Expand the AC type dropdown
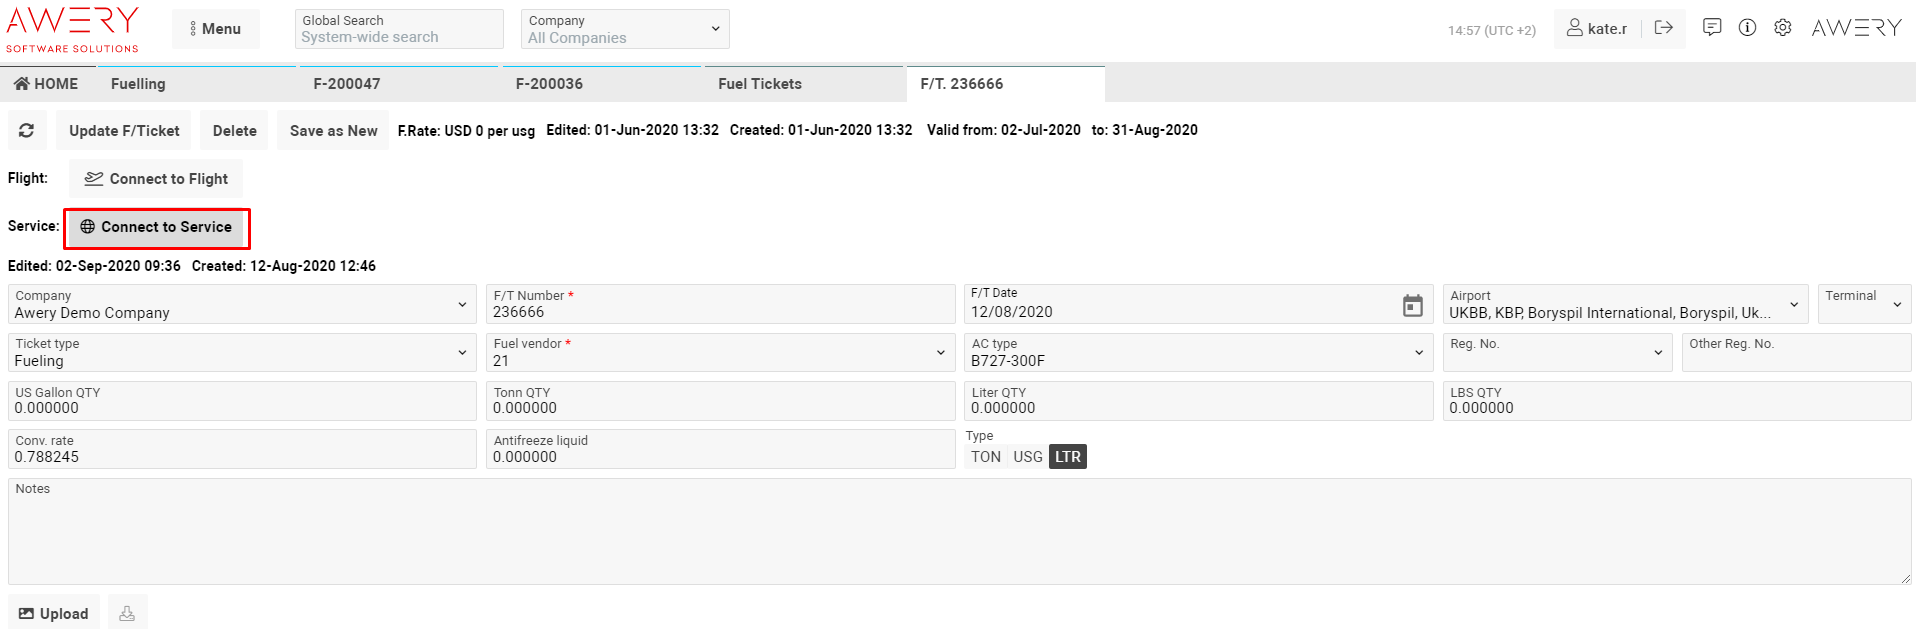This screenshot has height=629, width=1916. point(1418,353)
